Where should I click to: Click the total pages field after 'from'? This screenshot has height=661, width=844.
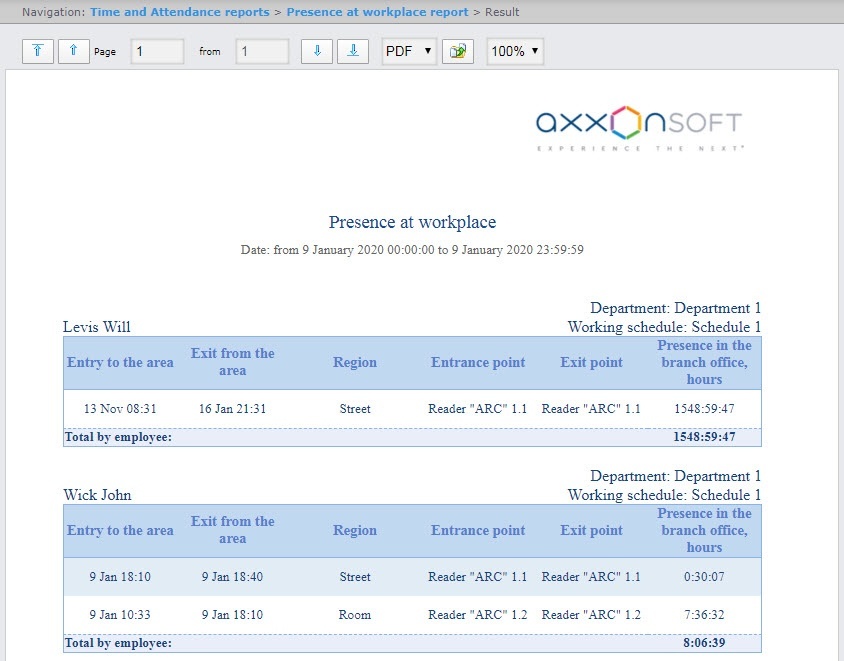(262, 51)
